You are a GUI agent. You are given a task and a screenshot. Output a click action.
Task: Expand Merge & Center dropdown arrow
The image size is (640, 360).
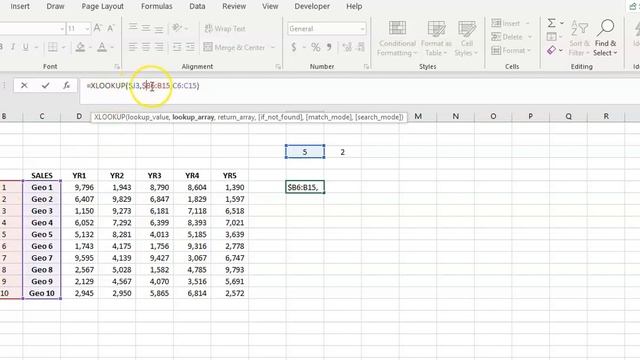click(x=273, y=47)
